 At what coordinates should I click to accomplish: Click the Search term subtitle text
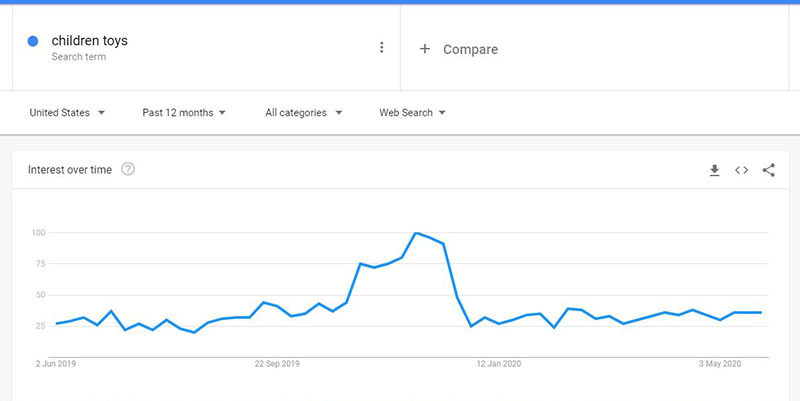[79, 57]
